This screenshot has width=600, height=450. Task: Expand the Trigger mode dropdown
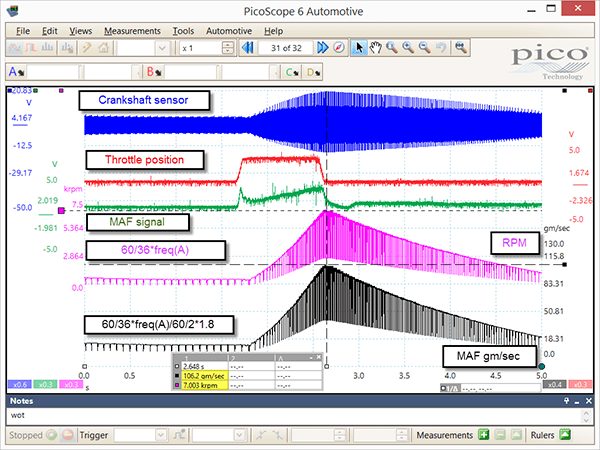coord(161,435)
